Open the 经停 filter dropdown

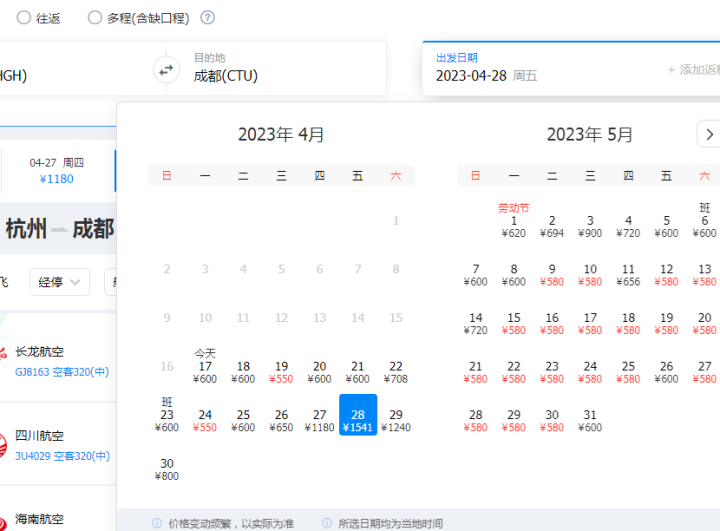[59, 282]
